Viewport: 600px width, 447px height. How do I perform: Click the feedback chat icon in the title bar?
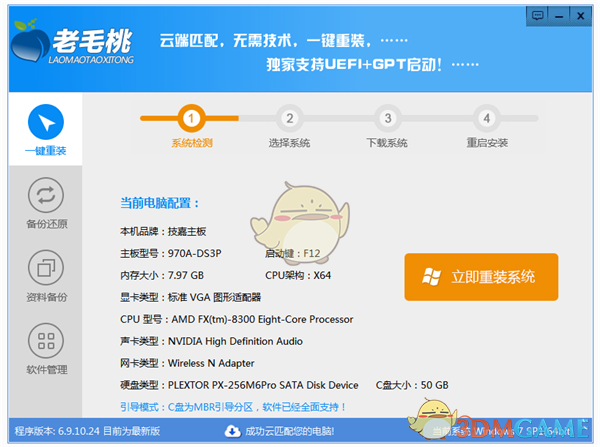538,16
